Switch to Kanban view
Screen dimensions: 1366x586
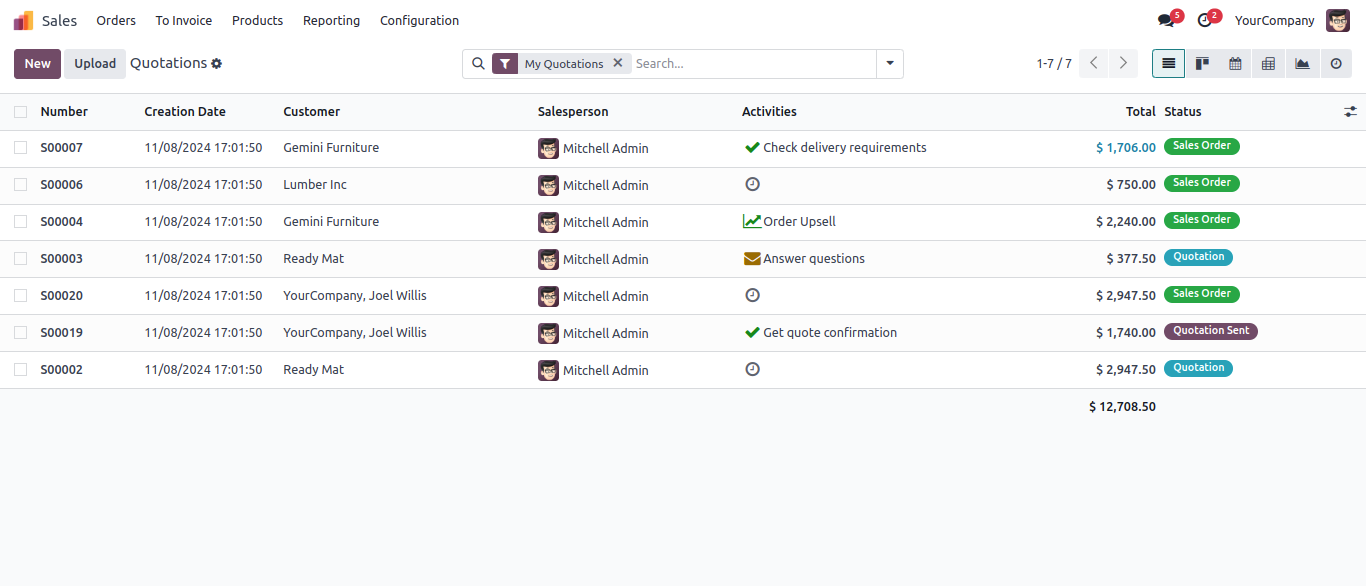(1202, 64)
